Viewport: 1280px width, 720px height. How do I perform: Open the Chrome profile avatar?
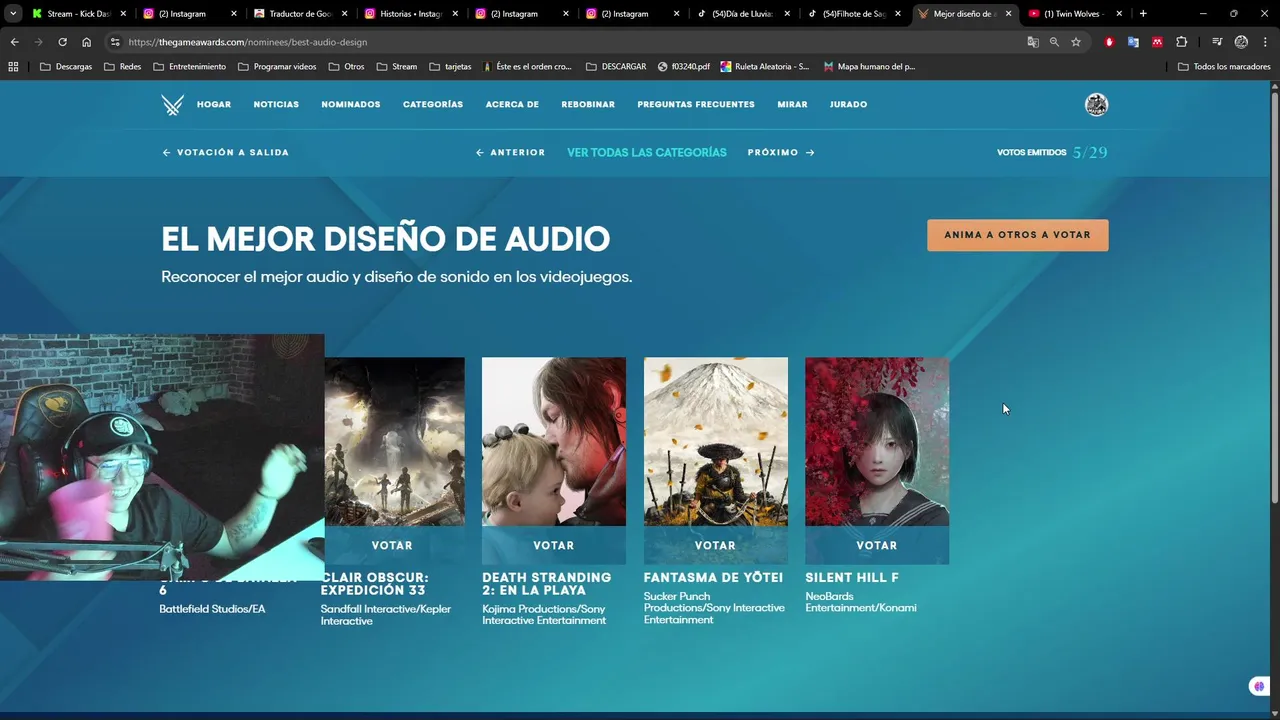[x=1241, y=42]
